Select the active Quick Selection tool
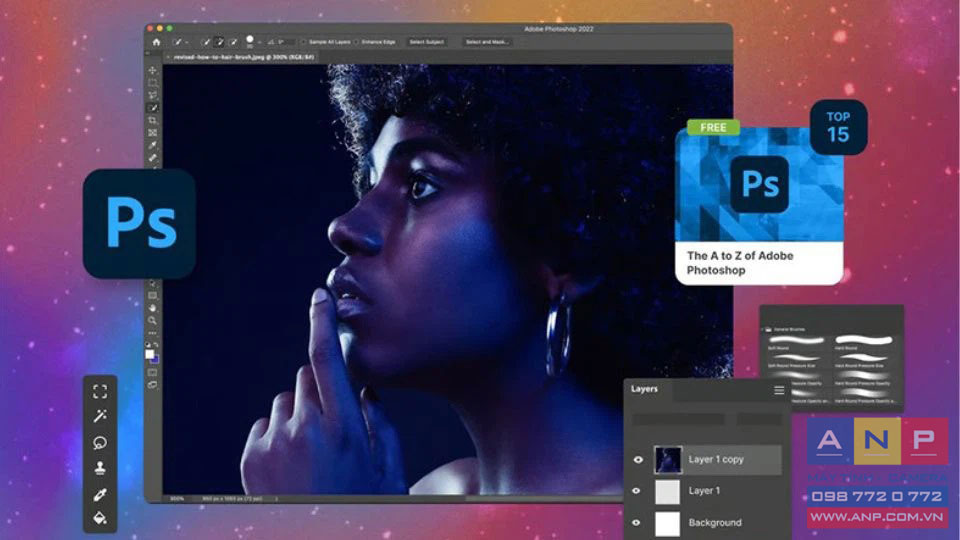960x540 pixels. coord(152,108)
